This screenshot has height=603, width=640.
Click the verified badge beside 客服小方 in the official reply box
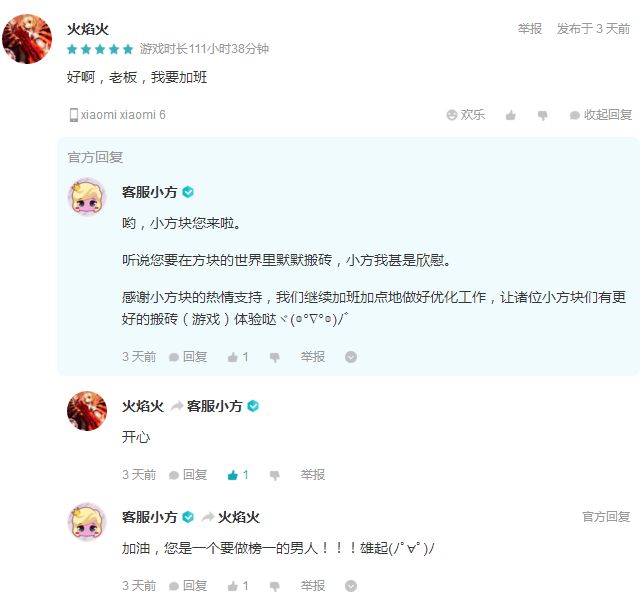188,192
